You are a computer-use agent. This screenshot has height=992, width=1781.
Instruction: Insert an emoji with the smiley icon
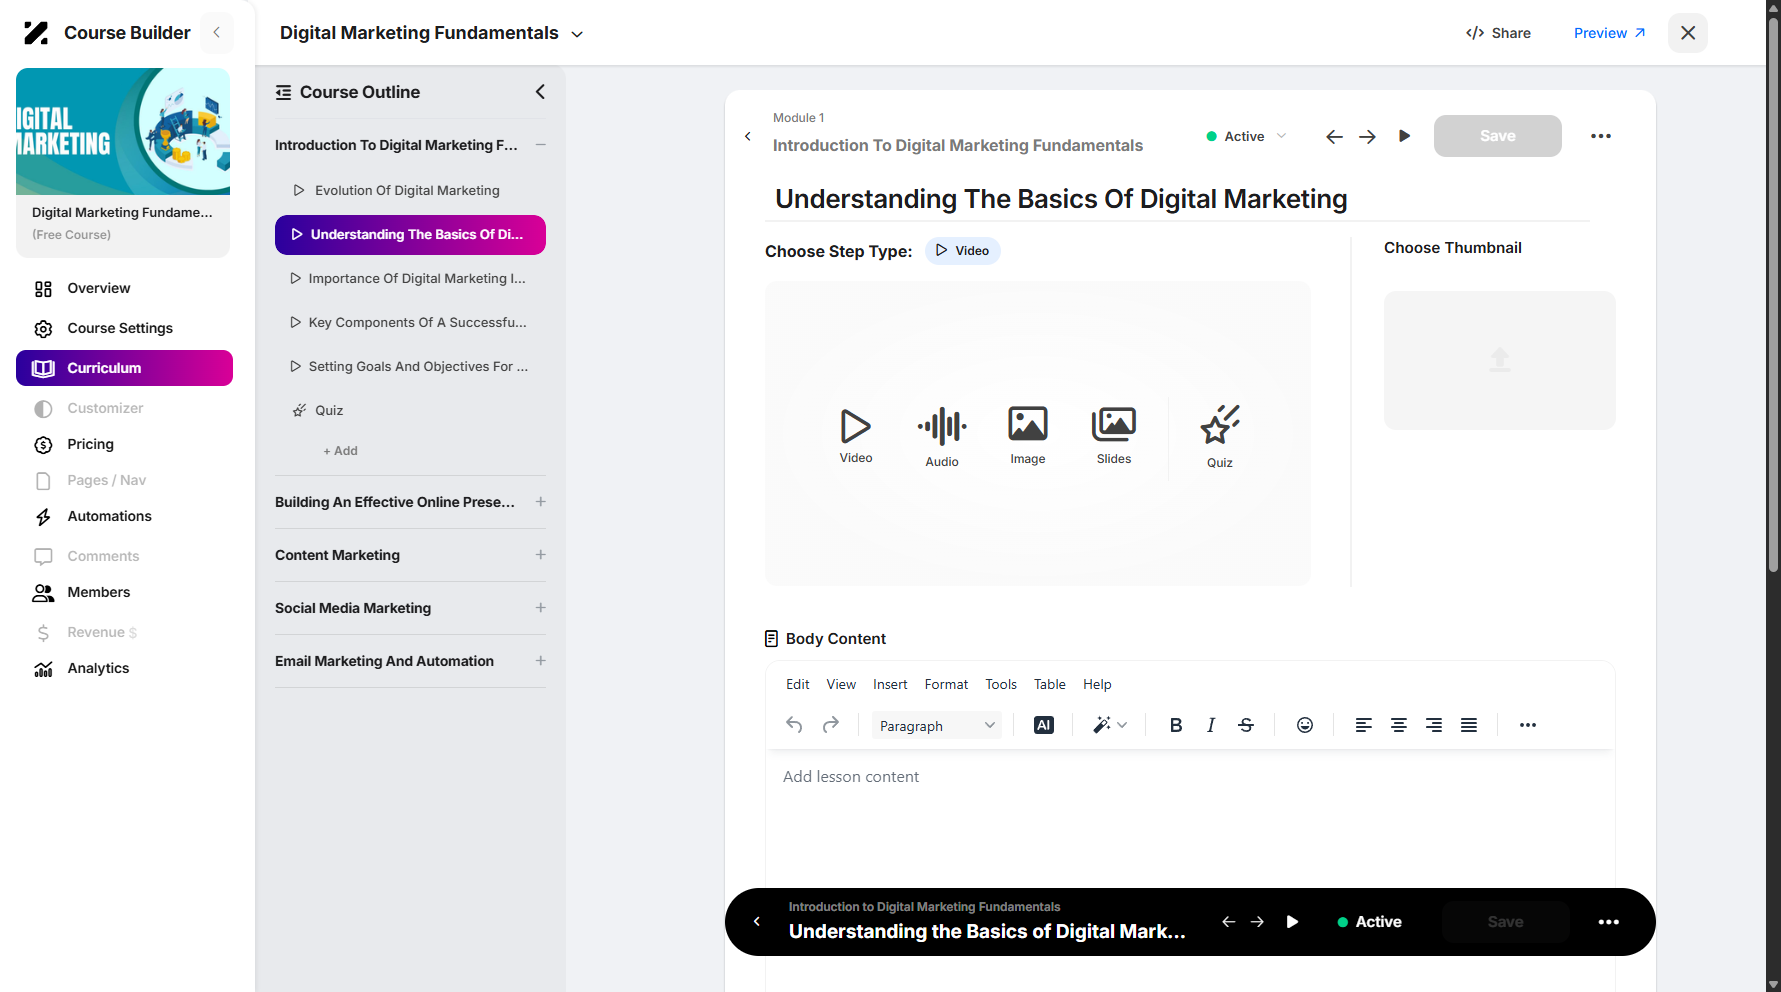[x=1304, y=725]
